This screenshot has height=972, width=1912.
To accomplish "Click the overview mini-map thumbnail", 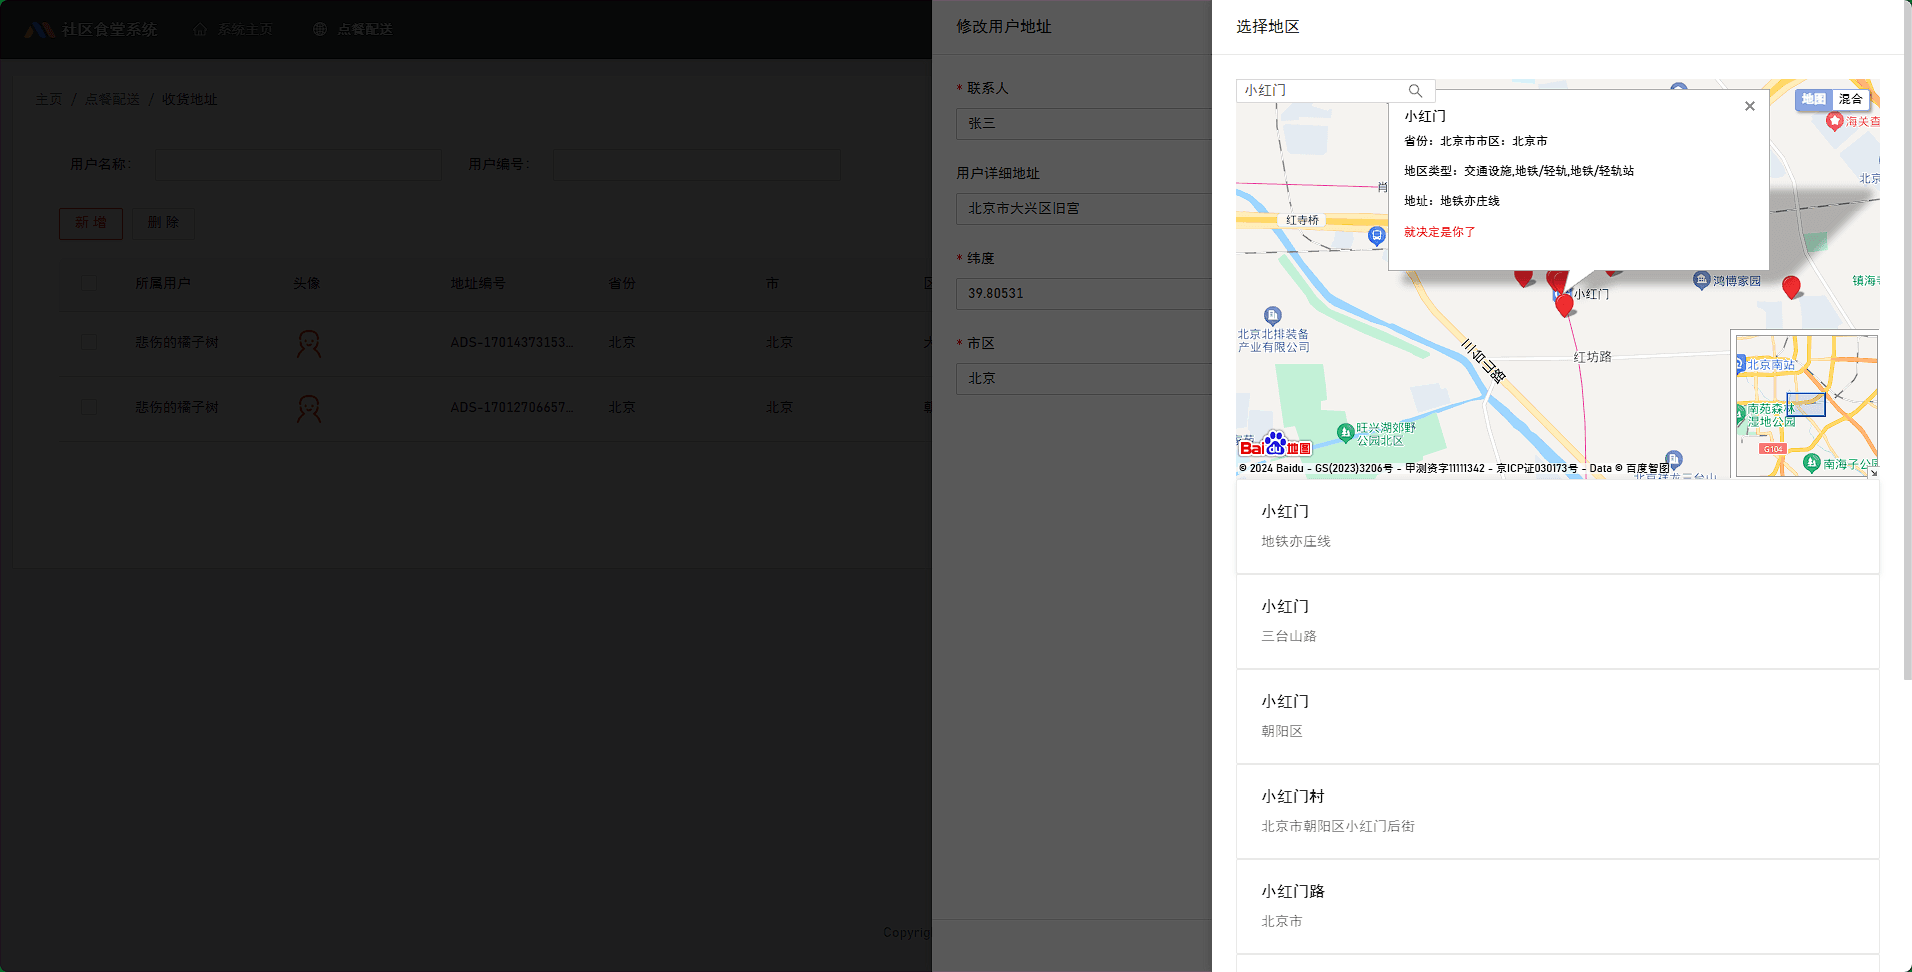I will pyautogui.click(x=1806, y=406).
